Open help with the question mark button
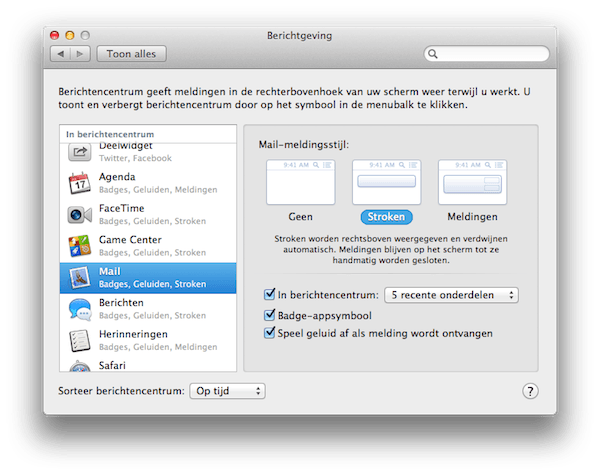The height and width of the screenshot is (475, 600). coord(530,391)
